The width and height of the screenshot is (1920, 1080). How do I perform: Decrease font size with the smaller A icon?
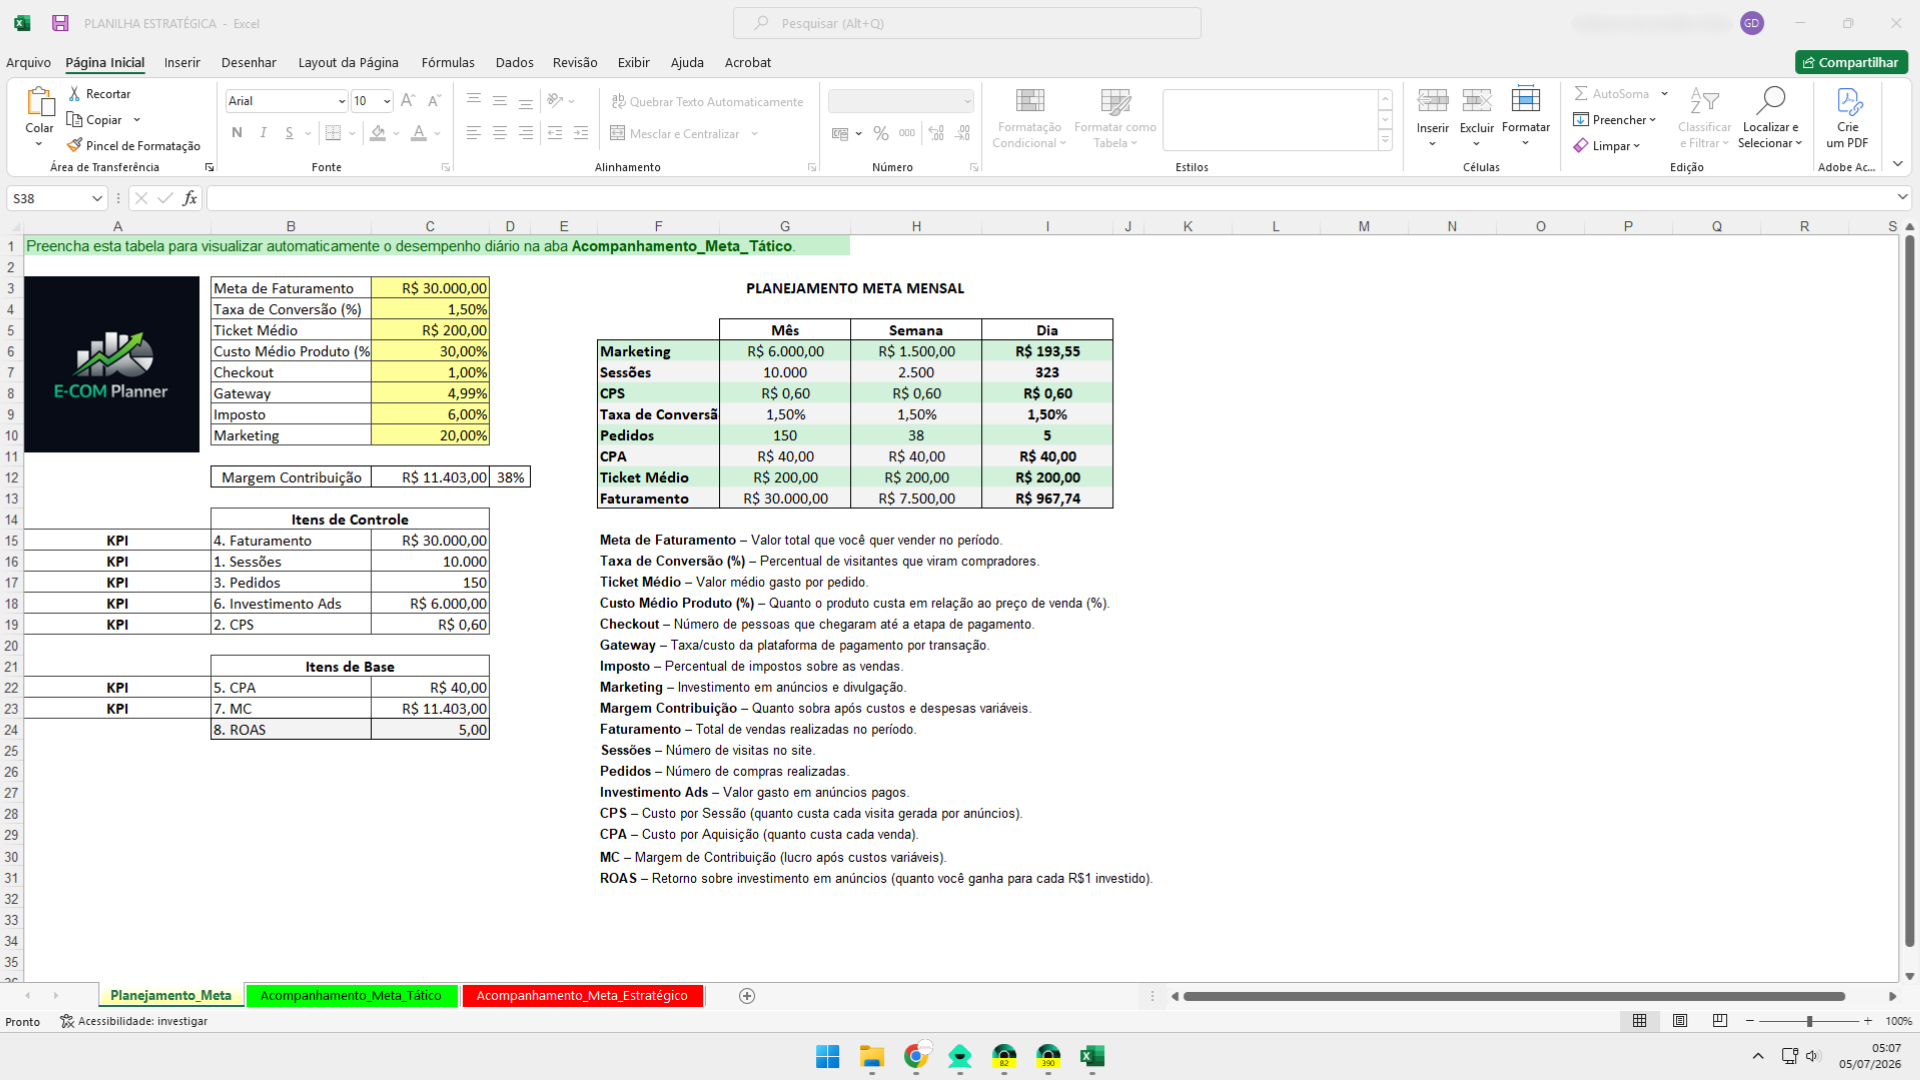[x=434, y=101]
